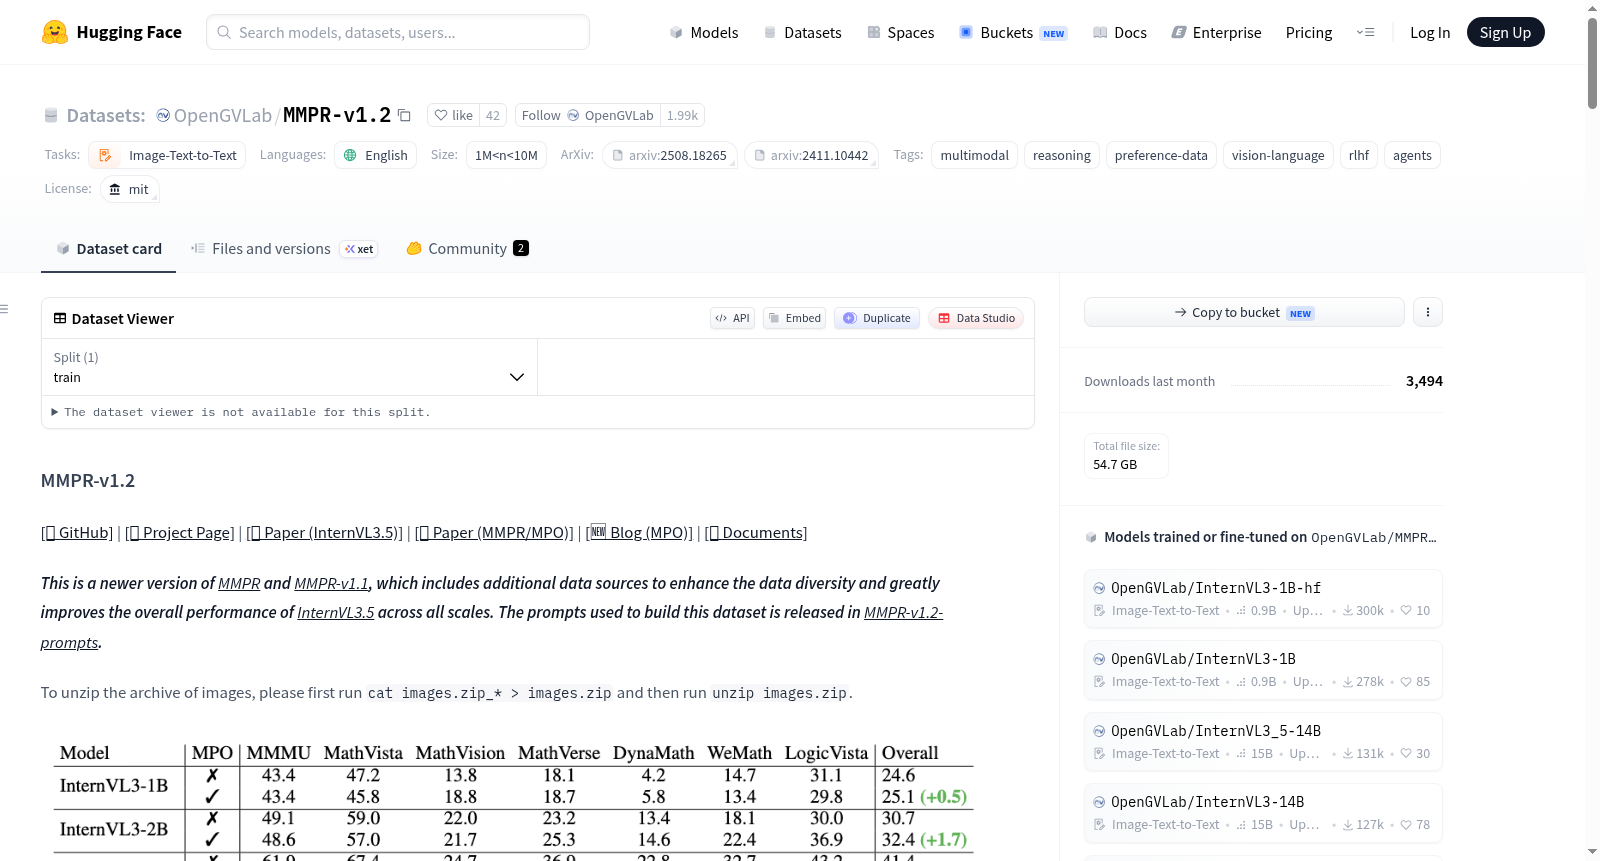
Task: Open the Spaces menu item
Action: coord(900,32)
